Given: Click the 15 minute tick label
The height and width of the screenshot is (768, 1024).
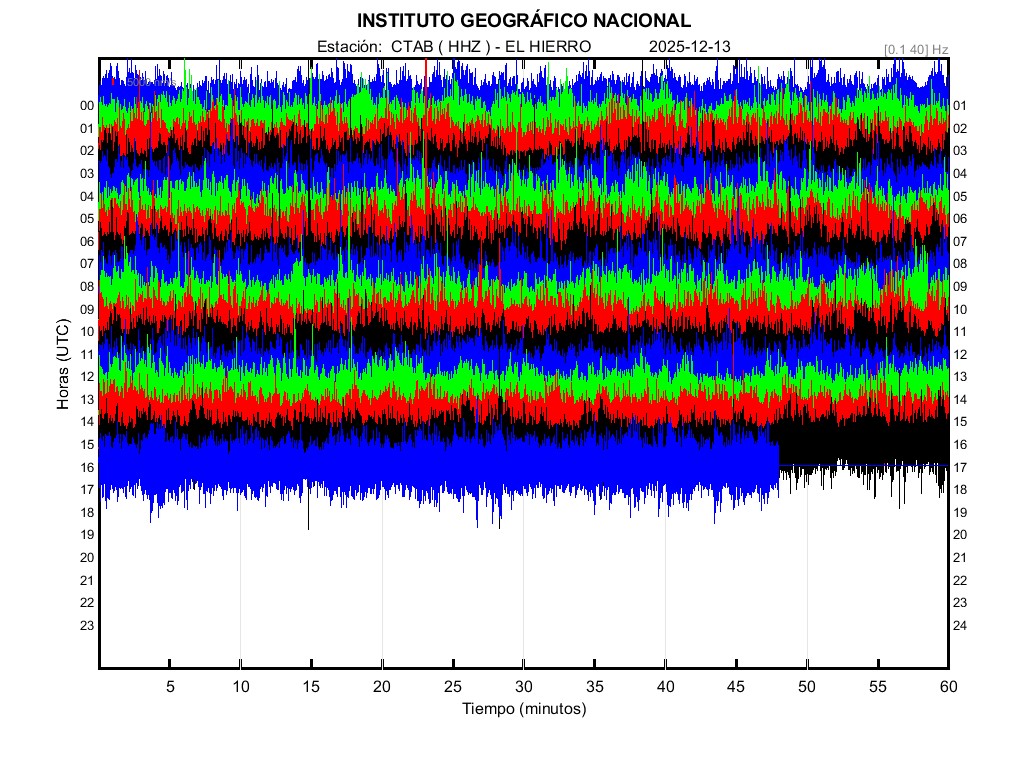Looking at the screenshot, I should click(311, 686).
